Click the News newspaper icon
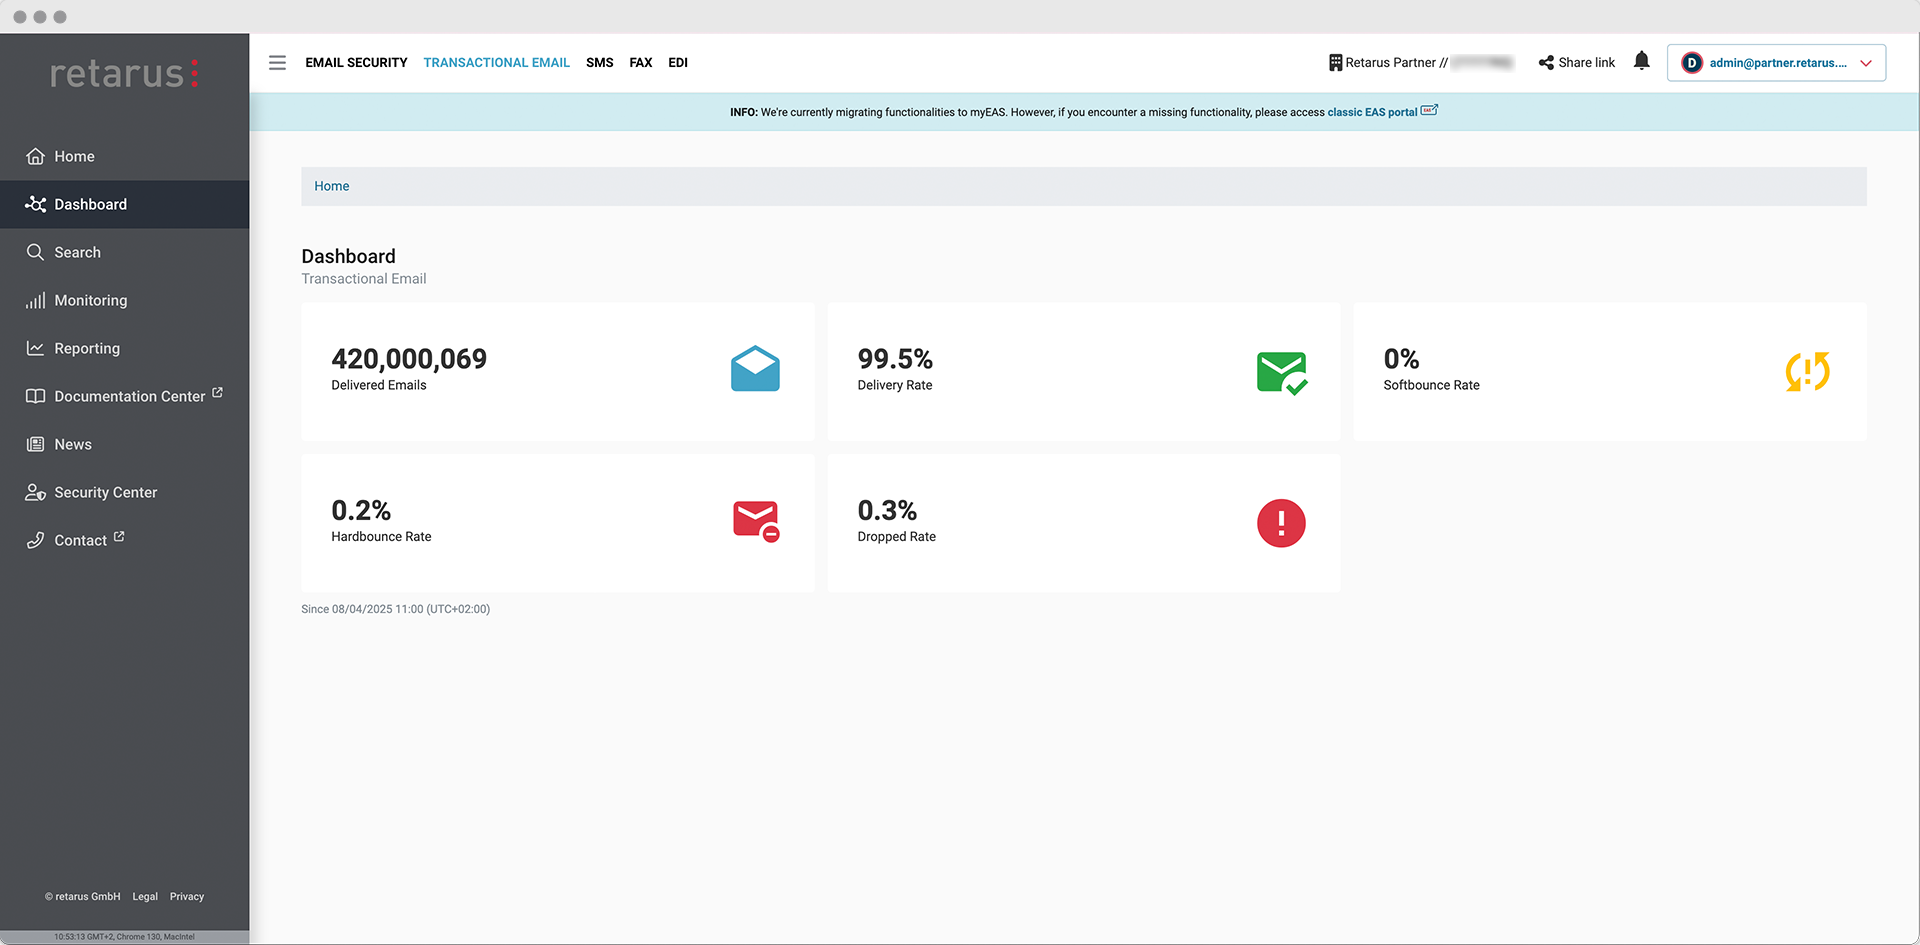This screenshot has height=945, width=1920. point(35,444)
